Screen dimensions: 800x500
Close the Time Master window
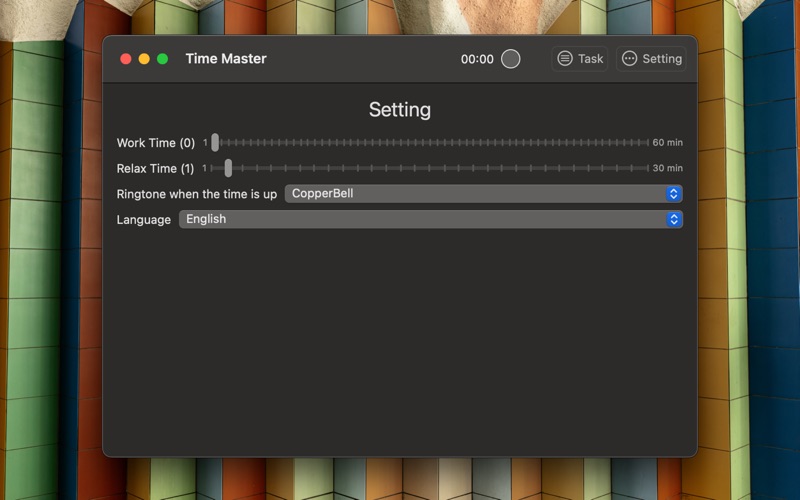pyautogui.click(x=126, y=59)
